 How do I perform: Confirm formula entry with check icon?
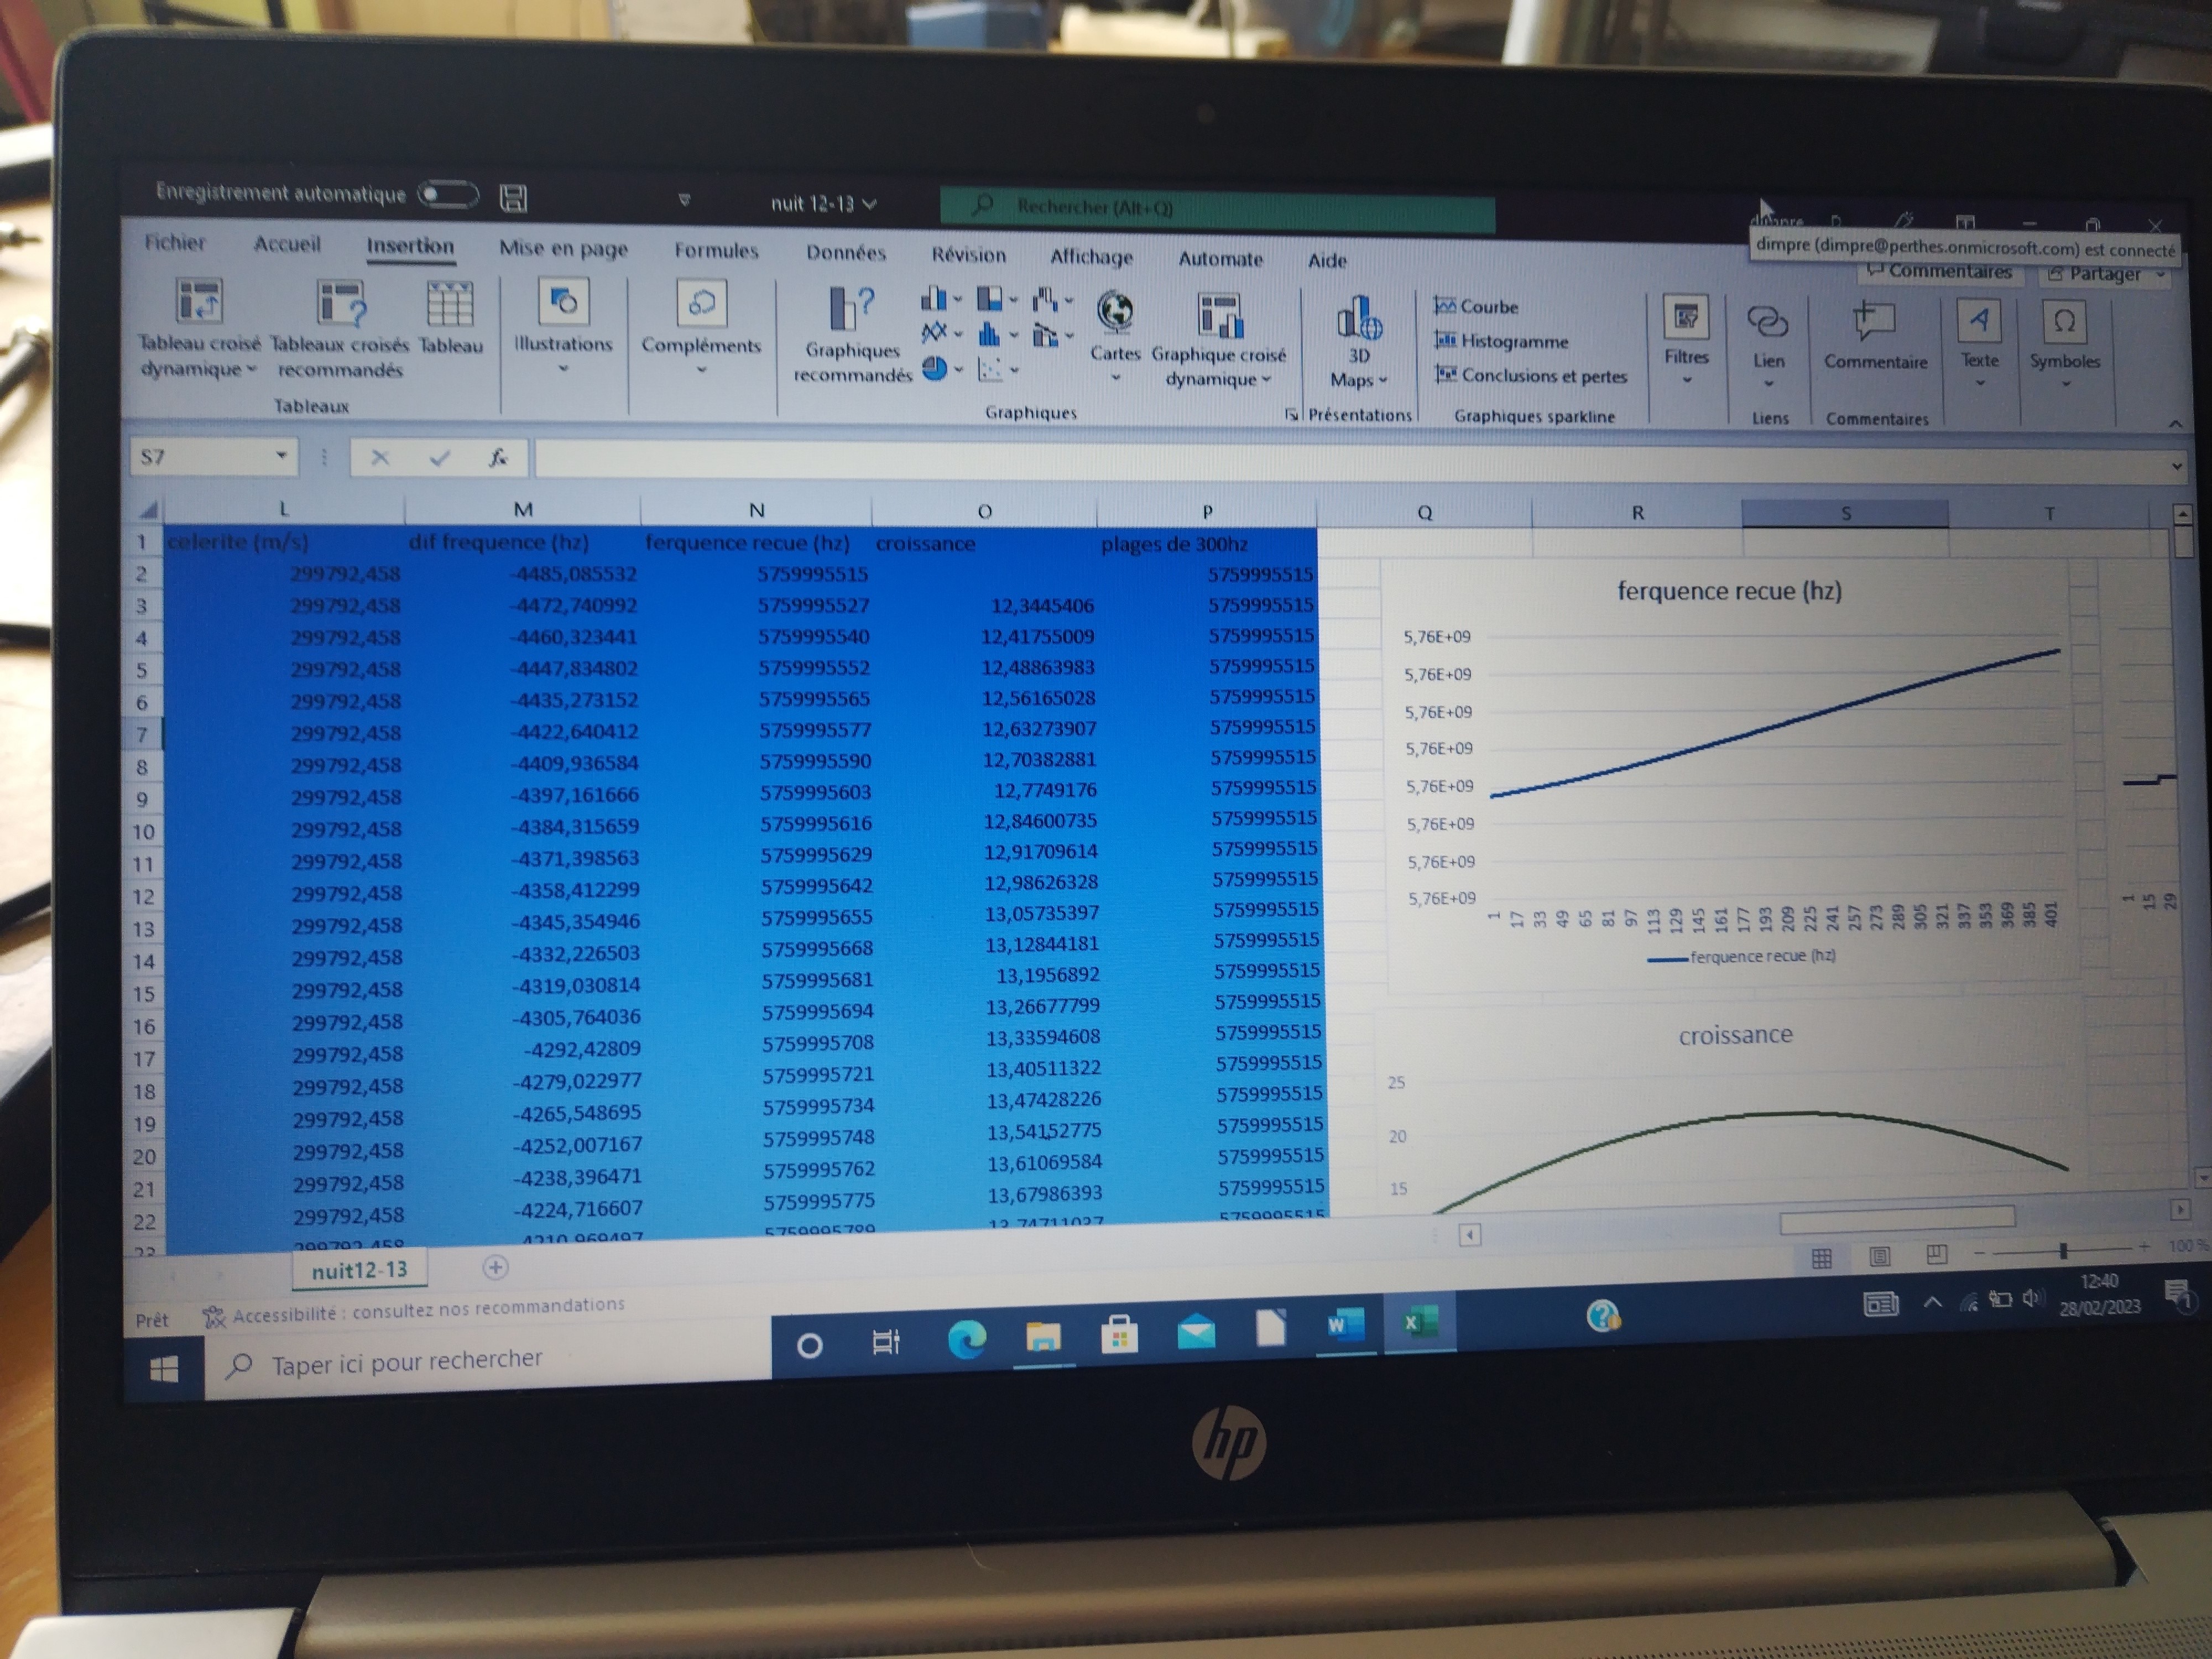(439, 458)
